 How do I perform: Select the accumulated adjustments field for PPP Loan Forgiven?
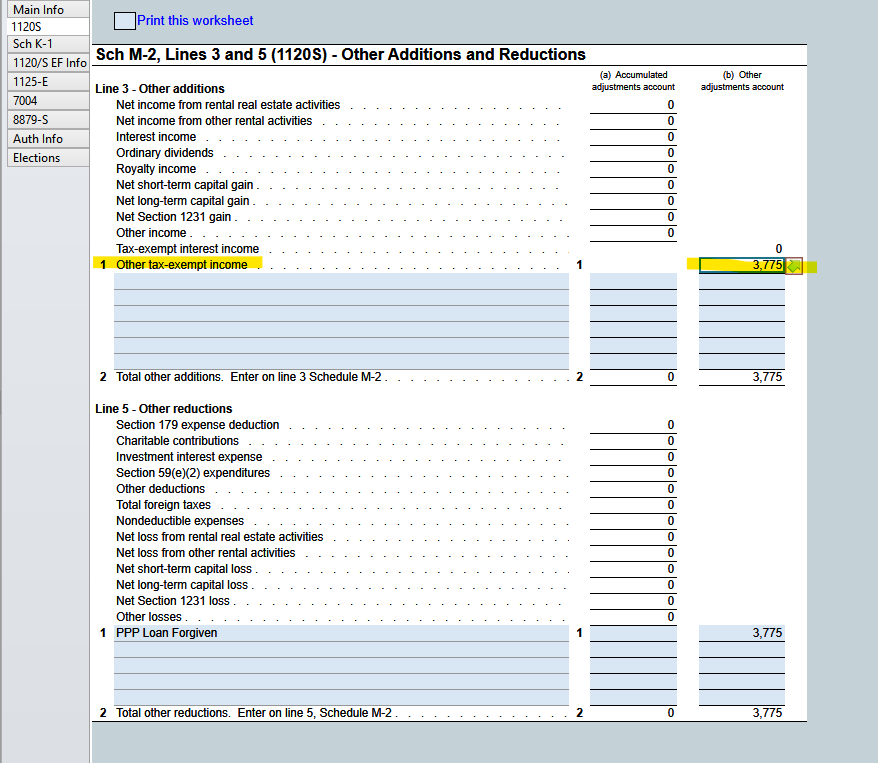pos(633,633)
